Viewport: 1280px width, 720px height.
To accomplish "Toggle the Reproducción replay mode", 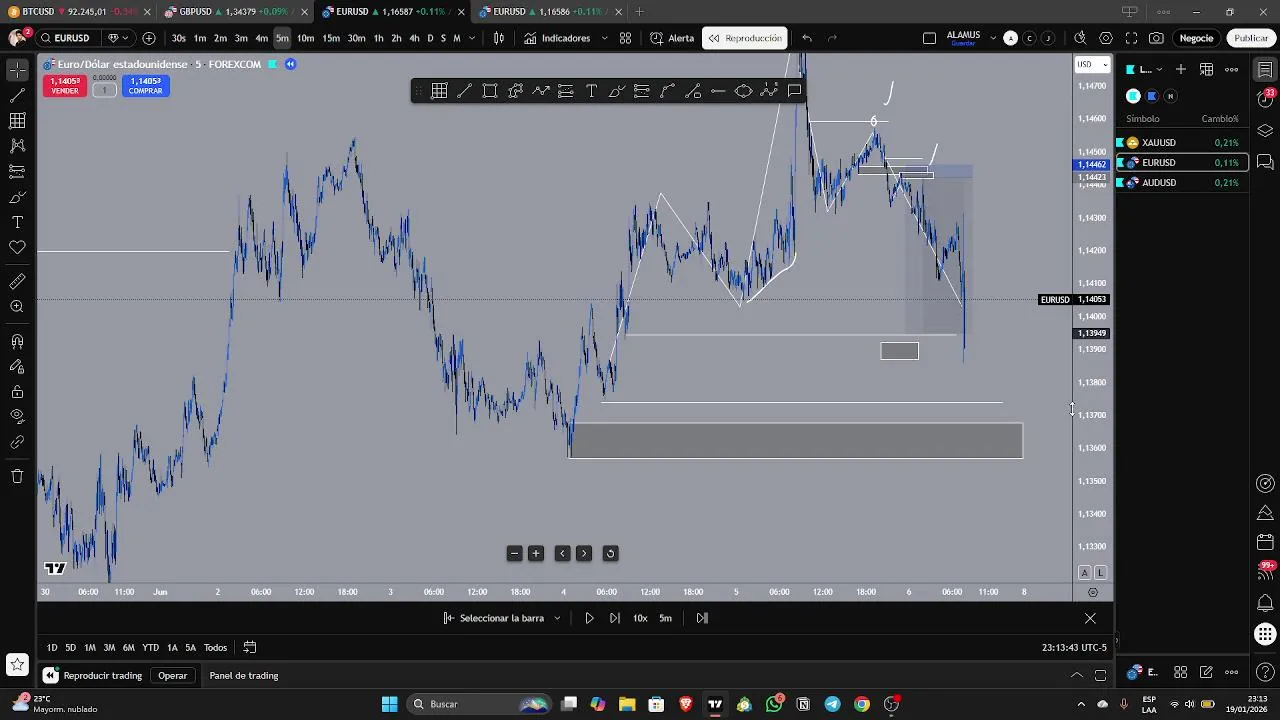I will 745,38.
